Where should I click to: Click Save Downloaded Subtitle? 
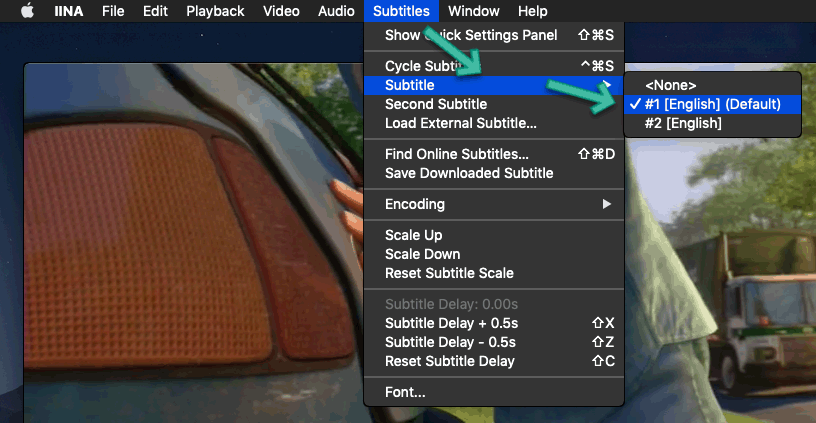[x=494, y=173]
